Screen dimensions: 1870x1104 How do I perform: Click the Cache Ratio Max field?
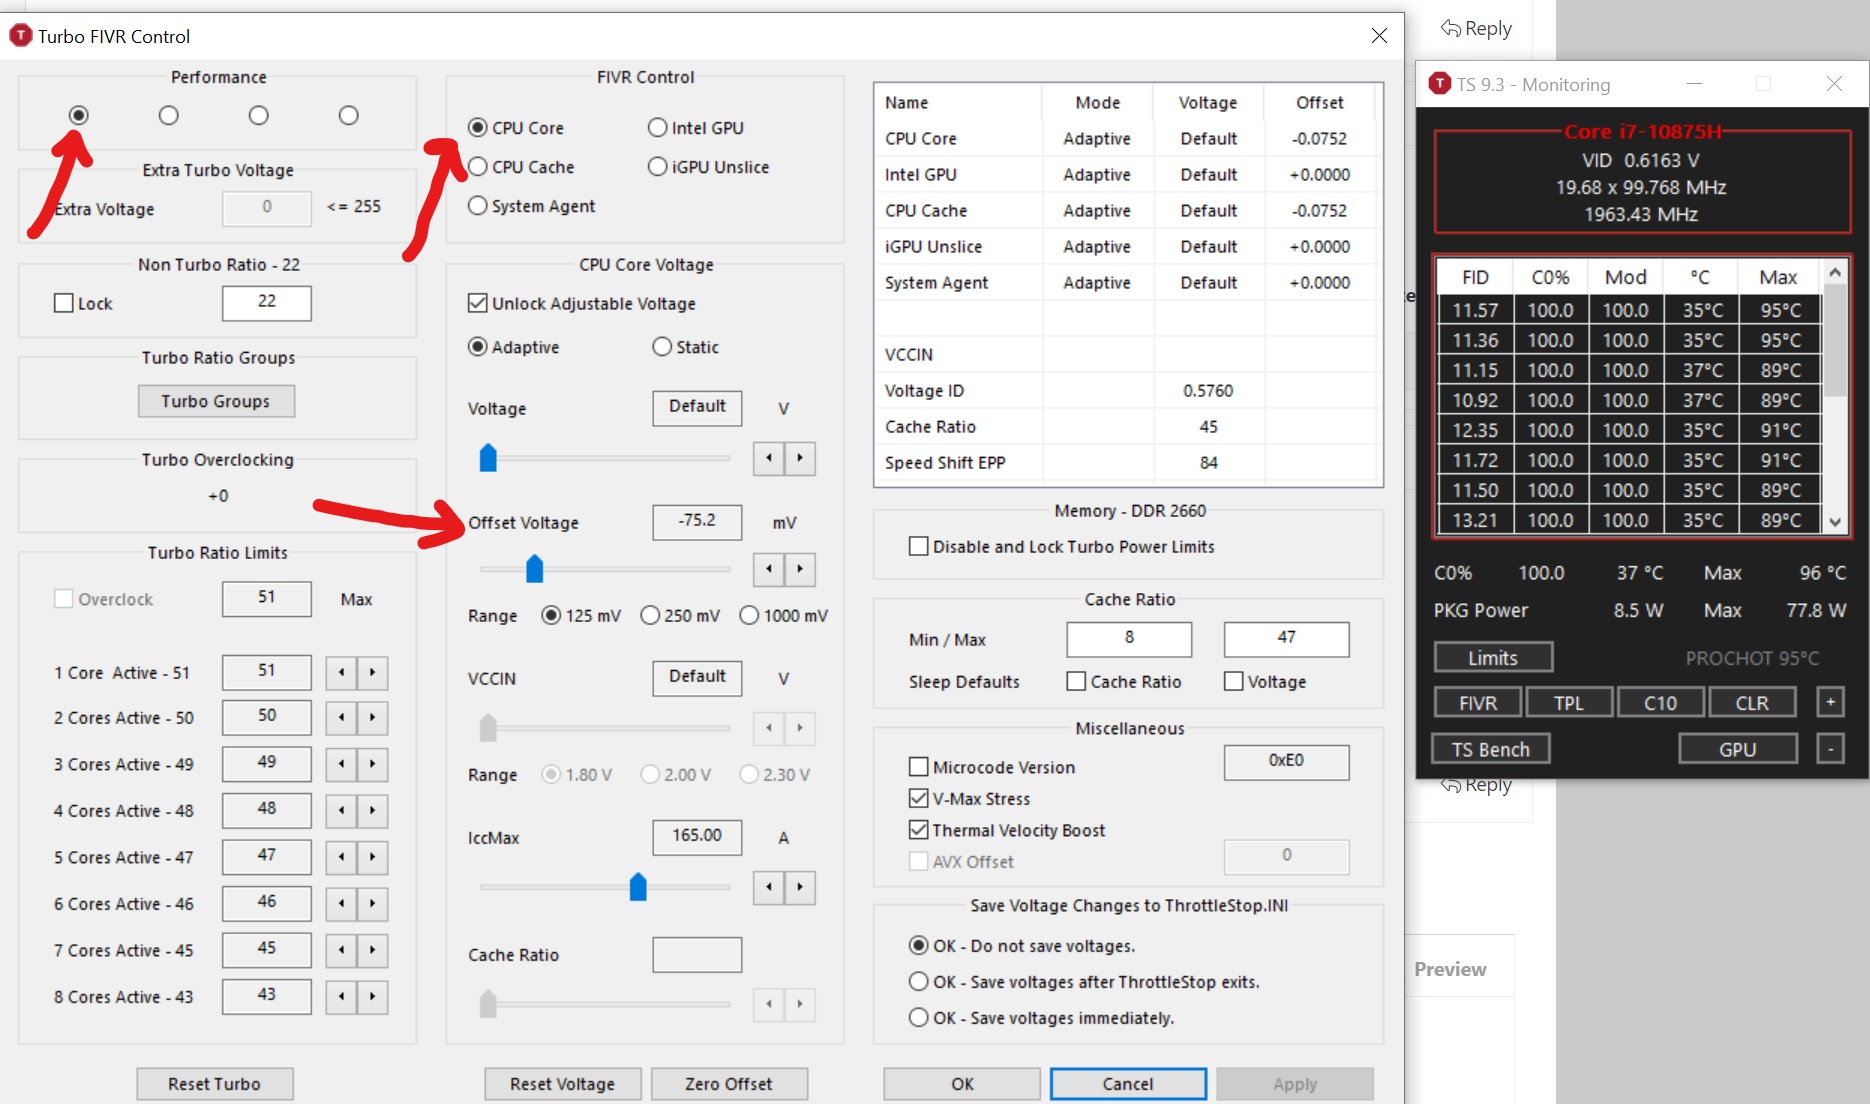1286,639
